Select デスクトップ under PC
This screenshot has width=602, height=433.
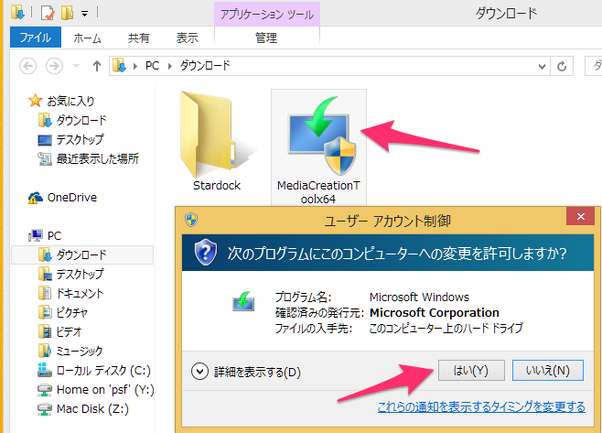click(71, 274)
